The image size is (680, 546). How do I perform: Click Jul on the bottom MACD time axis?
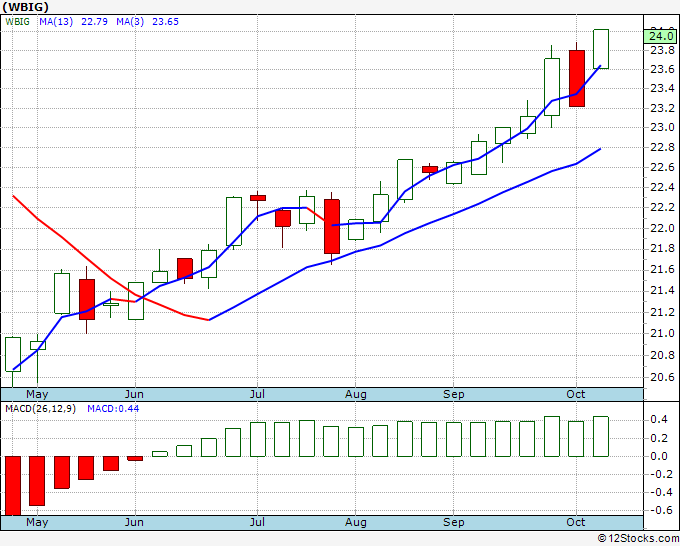tap(257, 522)
